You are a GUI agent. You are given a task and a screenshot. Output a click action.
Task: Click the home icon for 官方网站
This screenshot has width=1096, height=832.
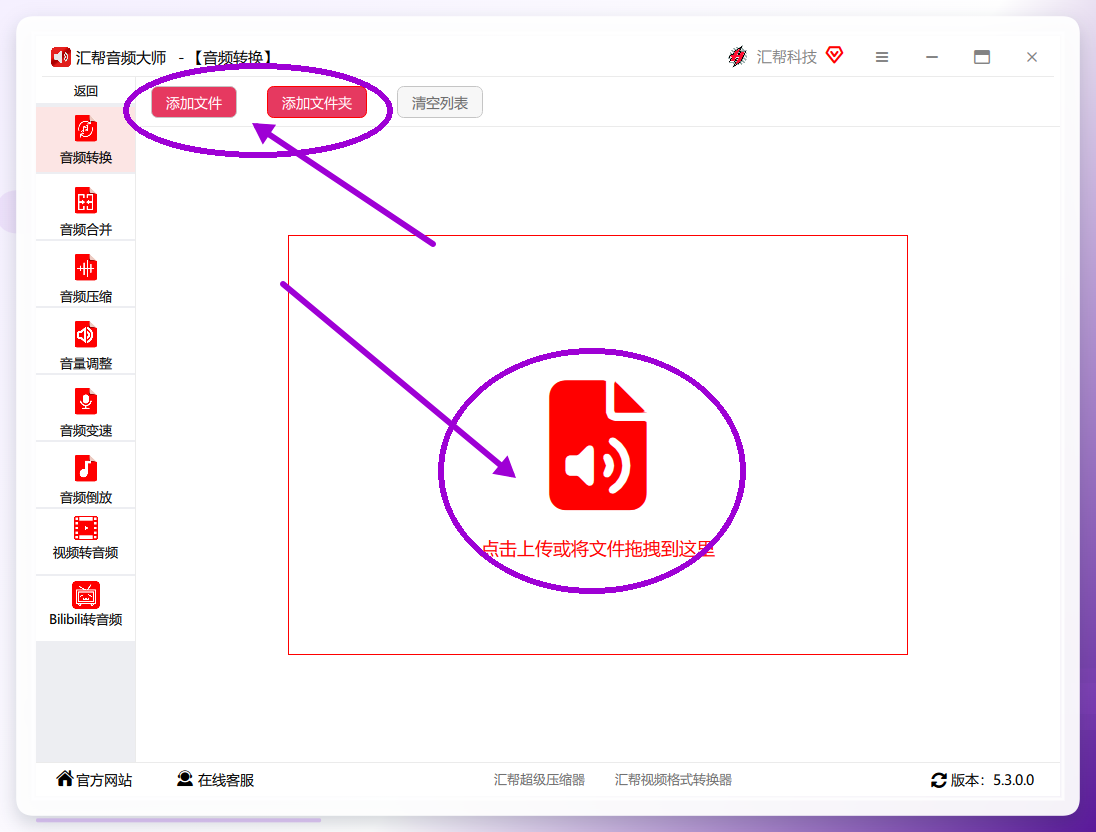coord(64,778)
